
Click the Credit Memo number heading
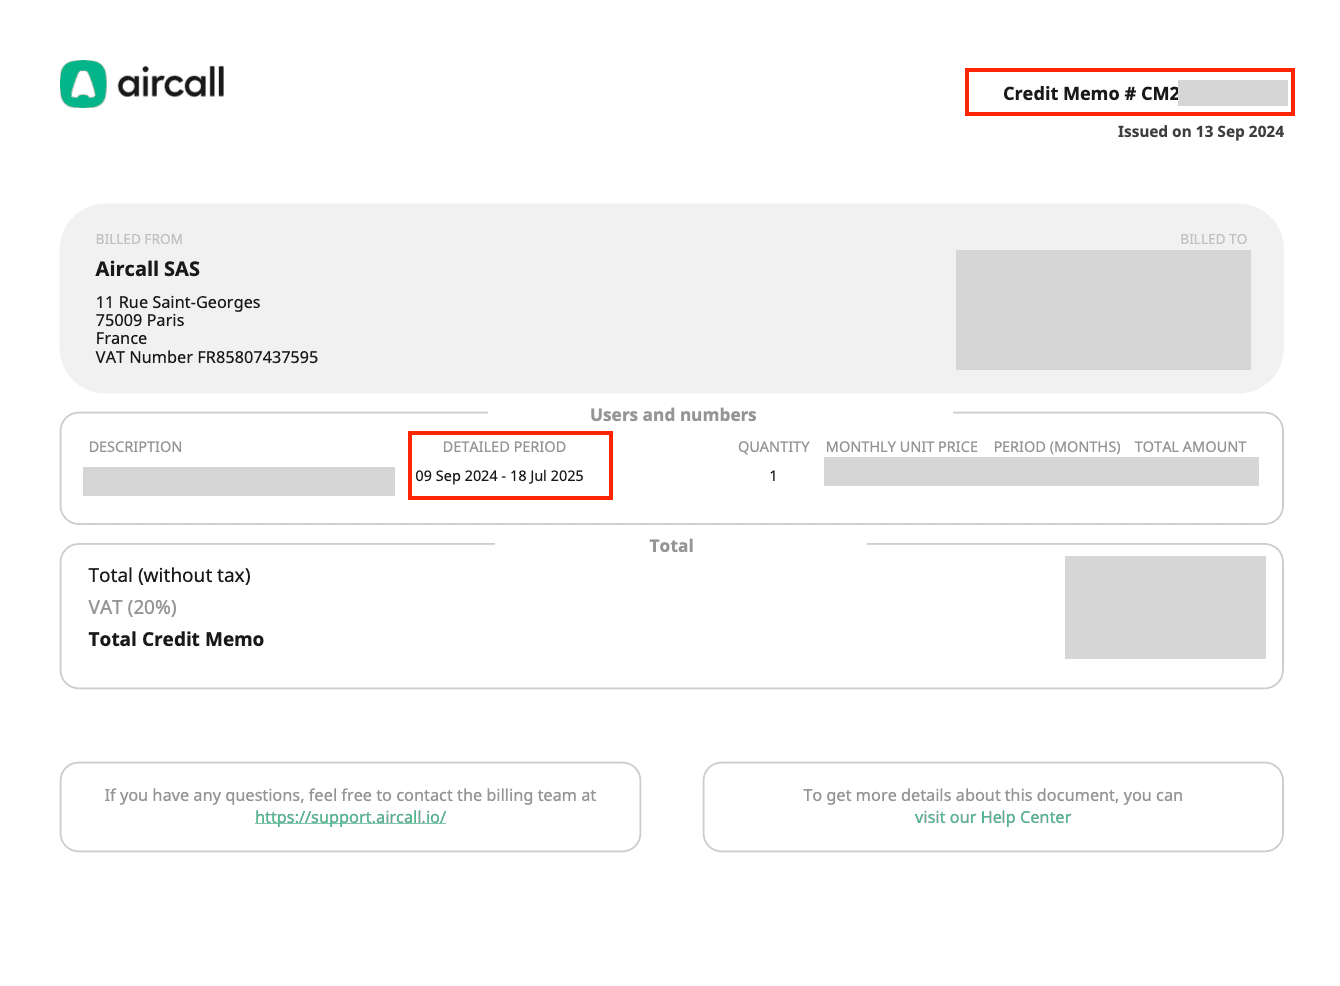[x=1090, y=93]
